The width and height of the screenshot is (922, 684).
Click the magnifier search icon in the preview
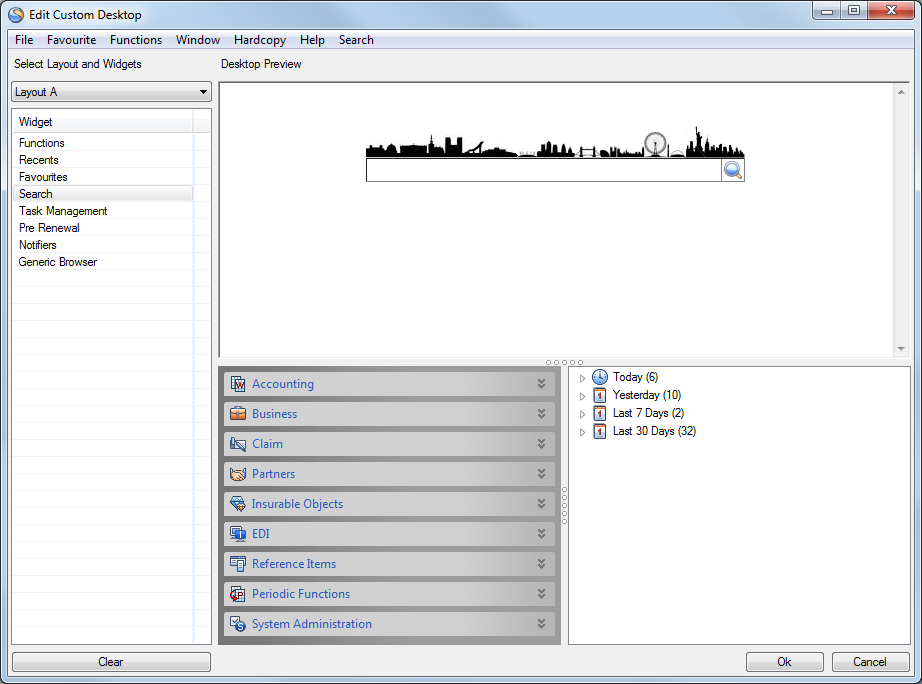pyautogui.click(x=733, y=170)
